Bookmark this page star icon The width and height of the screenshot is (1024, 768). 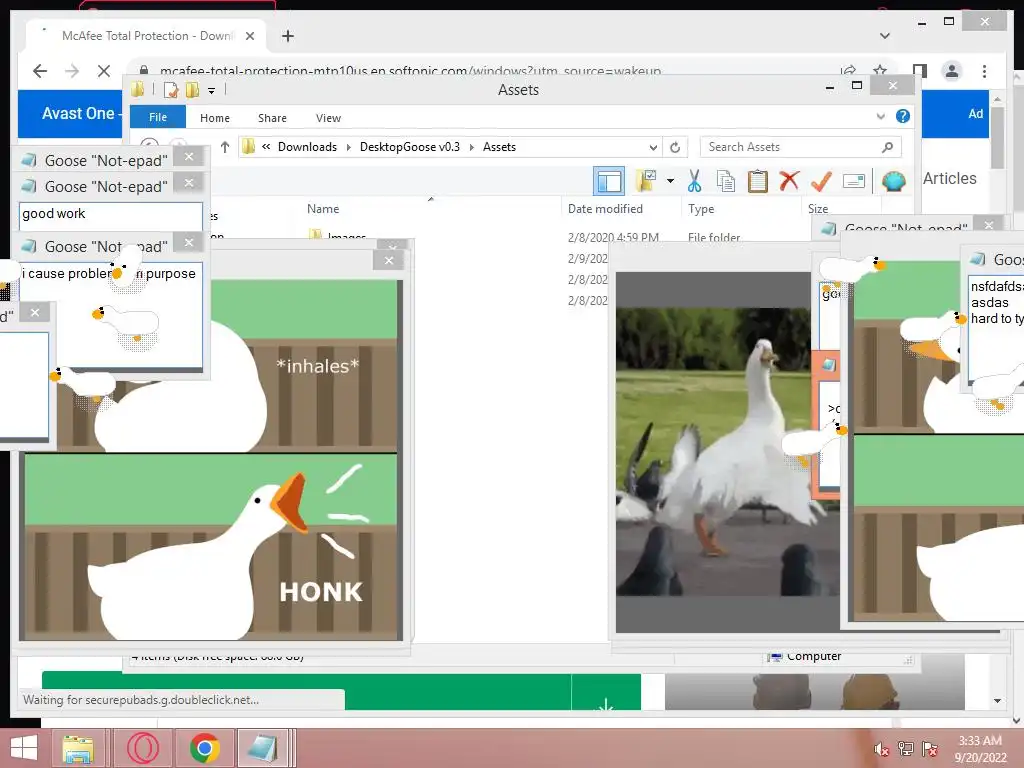880,71
